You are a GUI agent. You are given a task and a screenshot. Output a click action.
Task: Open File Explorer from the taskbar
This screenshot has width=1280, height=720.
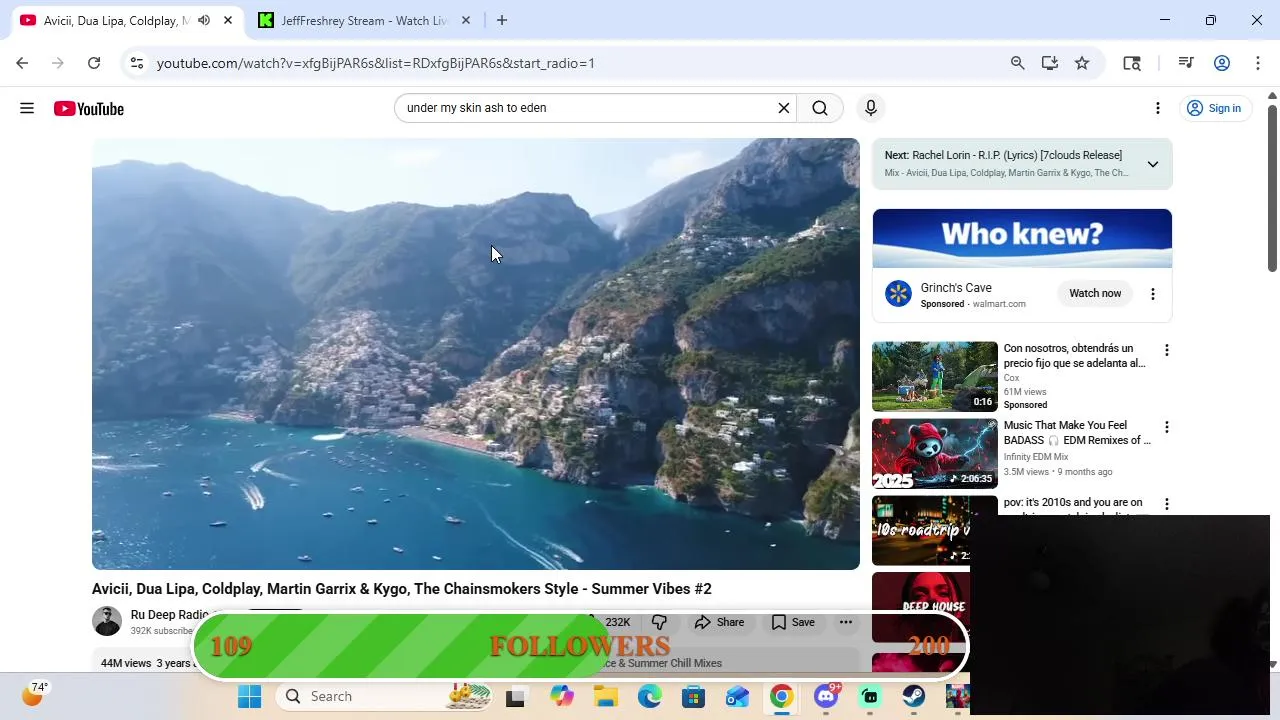click(x=605, y=696)
